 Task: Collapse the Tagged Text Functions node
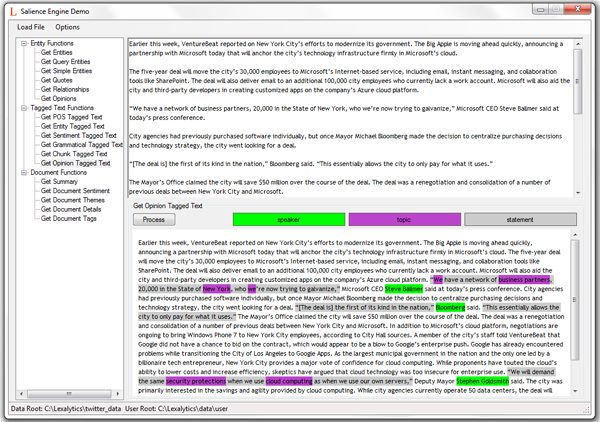[24, 107]
